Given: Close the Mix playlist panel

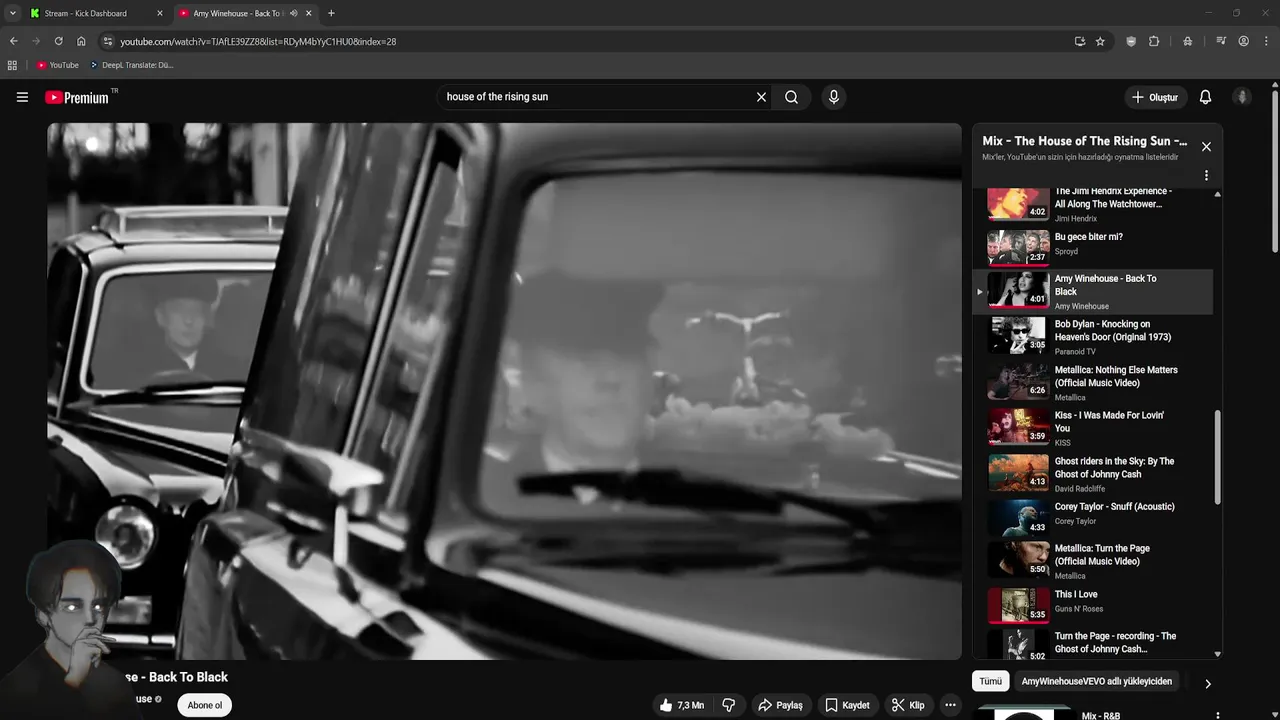Looking at the screenshot, I should coord(1206,147).
